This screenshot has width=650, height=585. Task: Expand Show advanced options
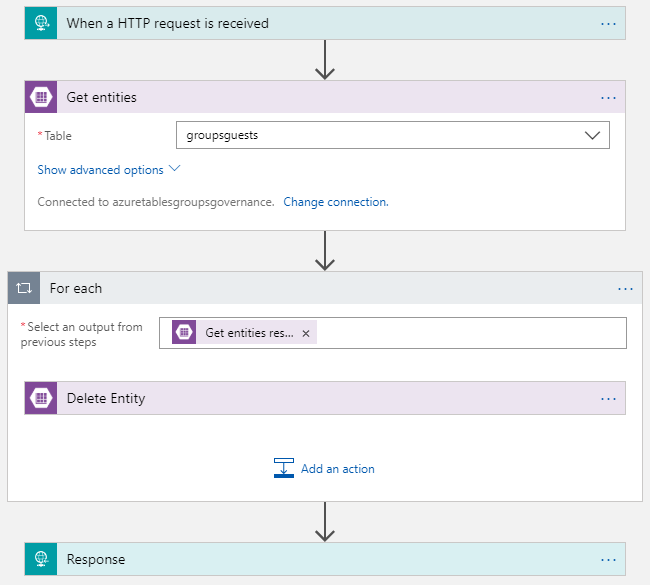(108, 170)
